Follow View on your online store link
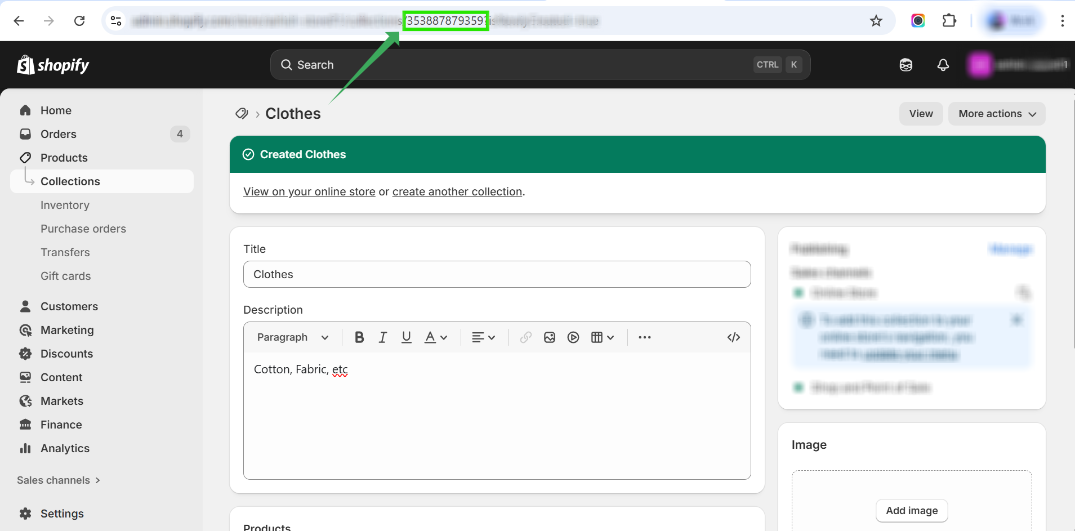This screenshot has width=1075, height=531. 309,192
